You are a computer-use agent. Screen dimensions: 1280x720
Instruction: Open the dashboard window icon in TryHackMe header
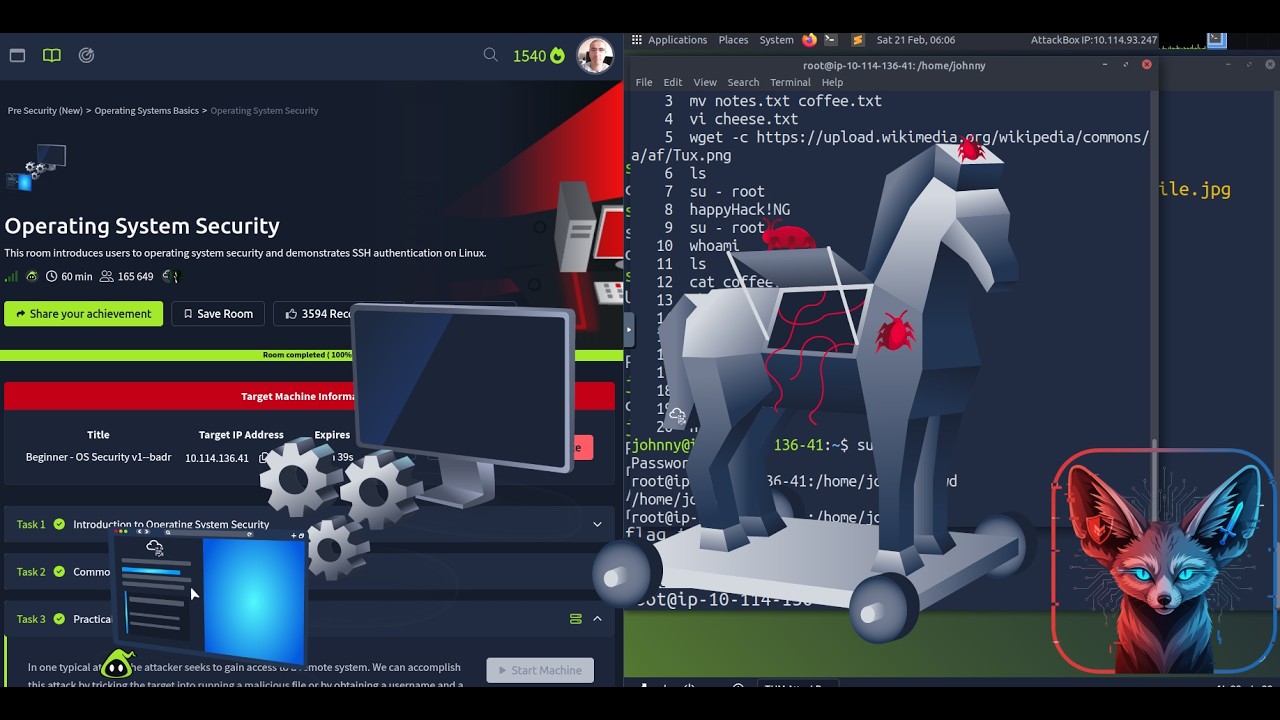(x=17, y=56)
